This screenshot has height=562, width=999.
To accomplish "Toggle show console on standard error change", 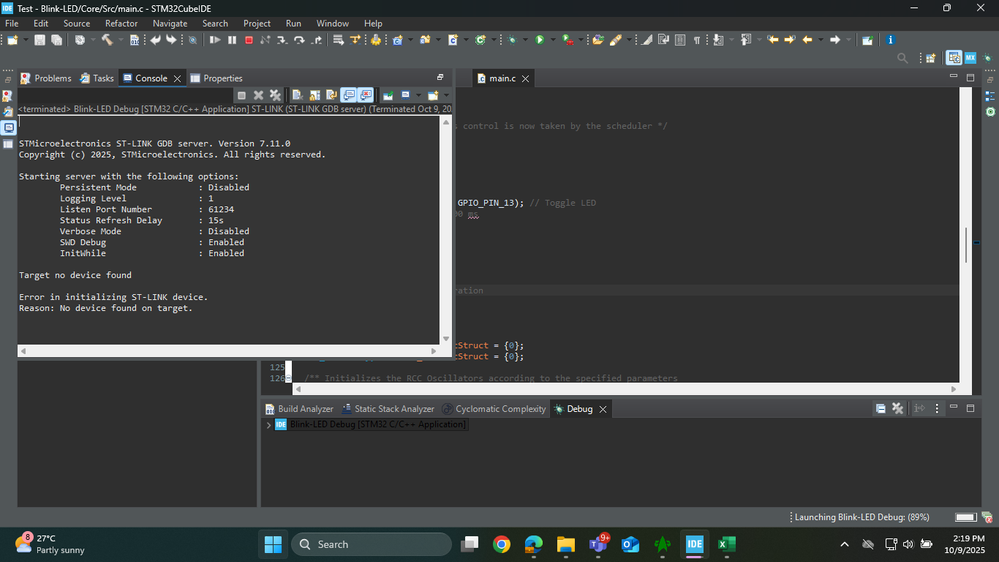I will coord(365,95).
